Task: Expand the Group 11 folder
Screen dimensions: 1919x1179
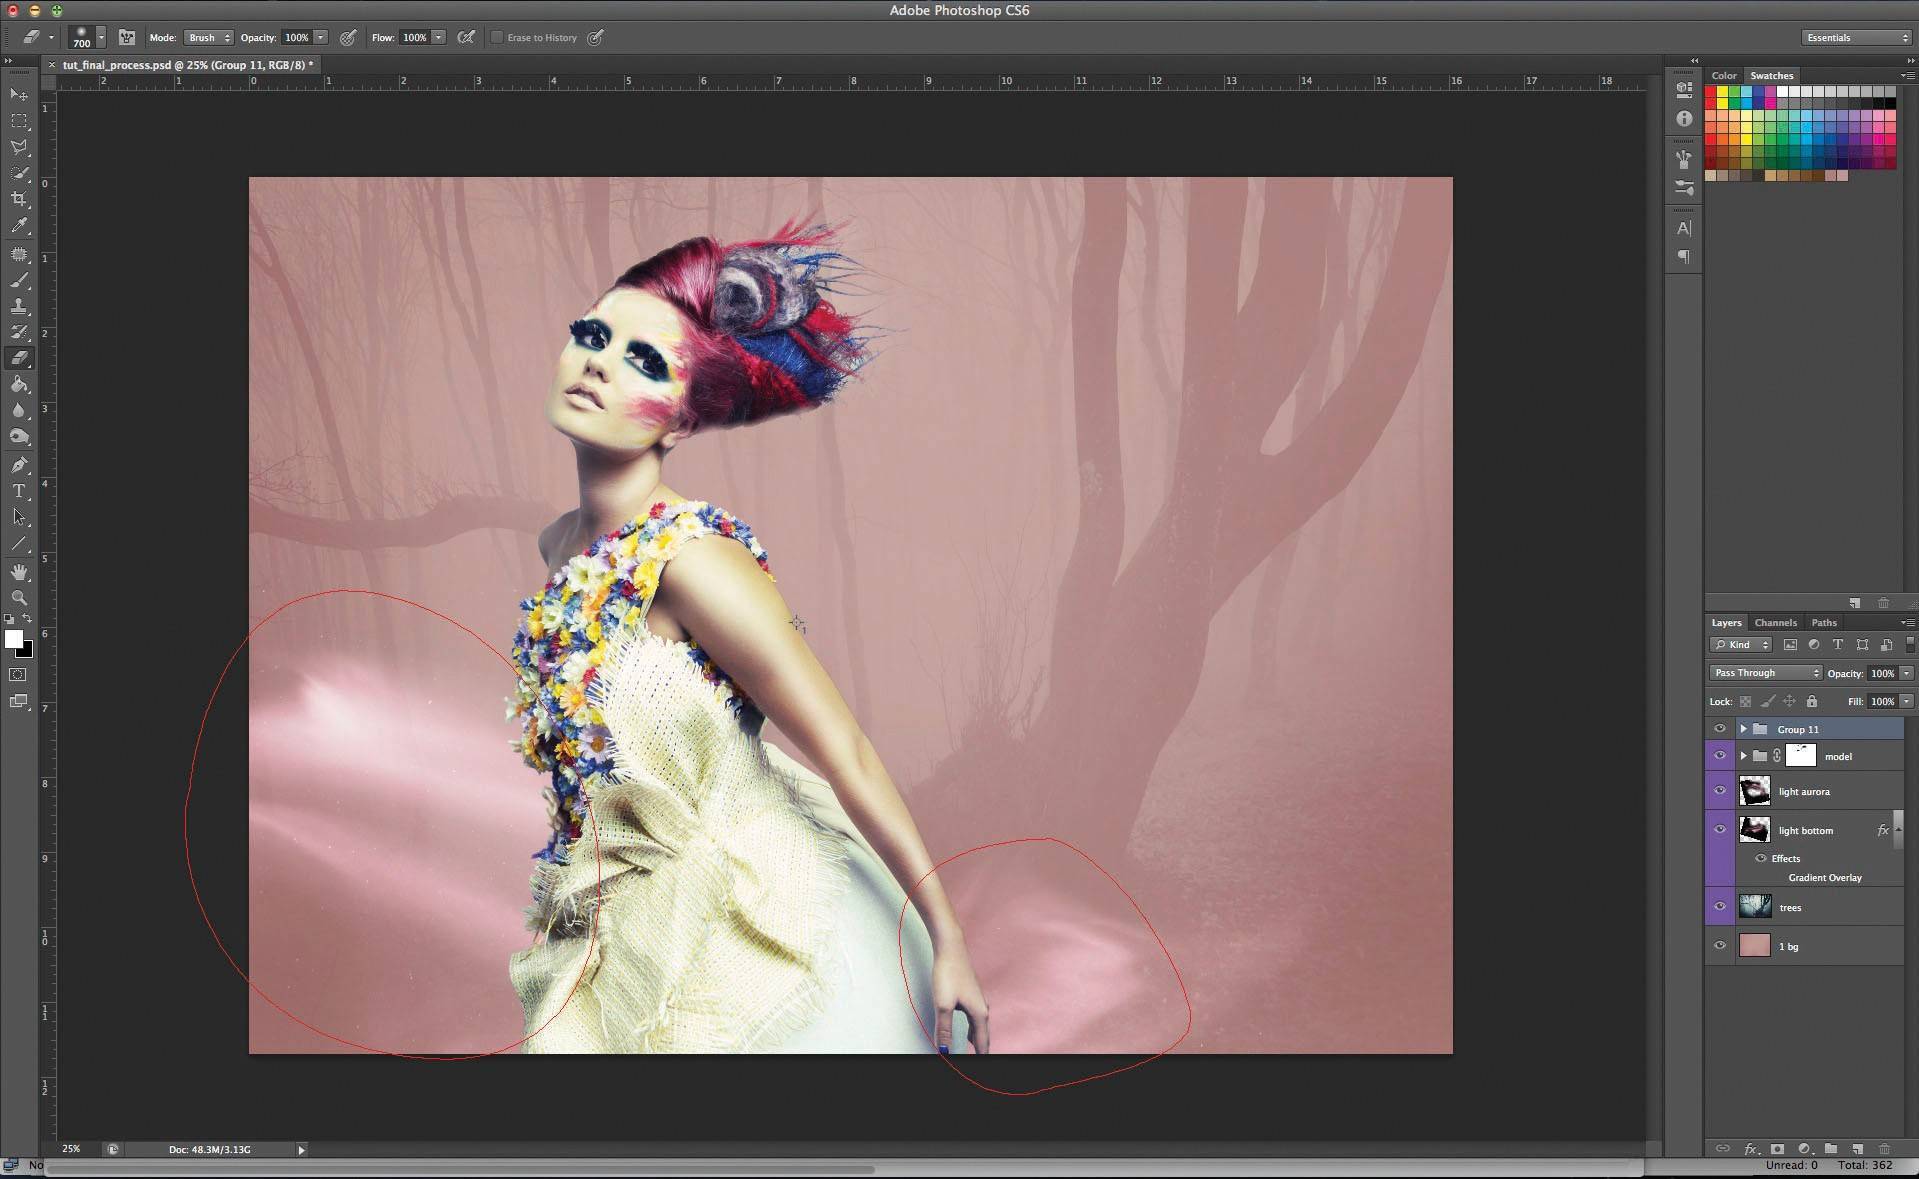Action: 1743,729
